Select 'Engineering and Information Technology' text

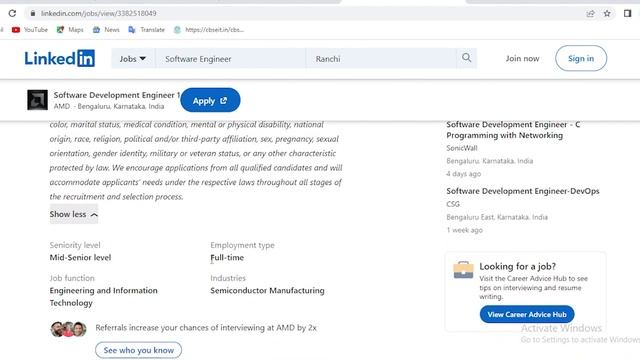(x=103, y=297)
